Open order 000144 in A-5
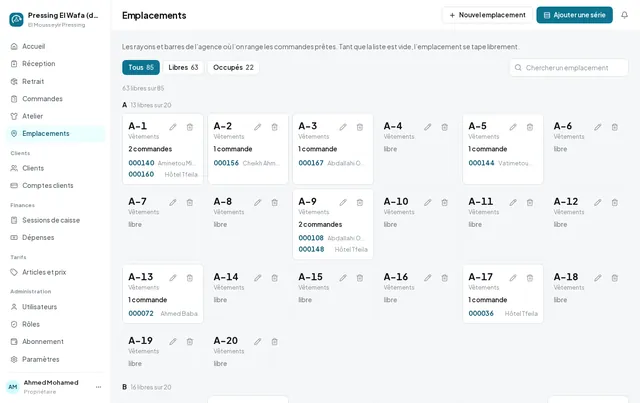Screen dimensions: 640x403 coord(481,163)
